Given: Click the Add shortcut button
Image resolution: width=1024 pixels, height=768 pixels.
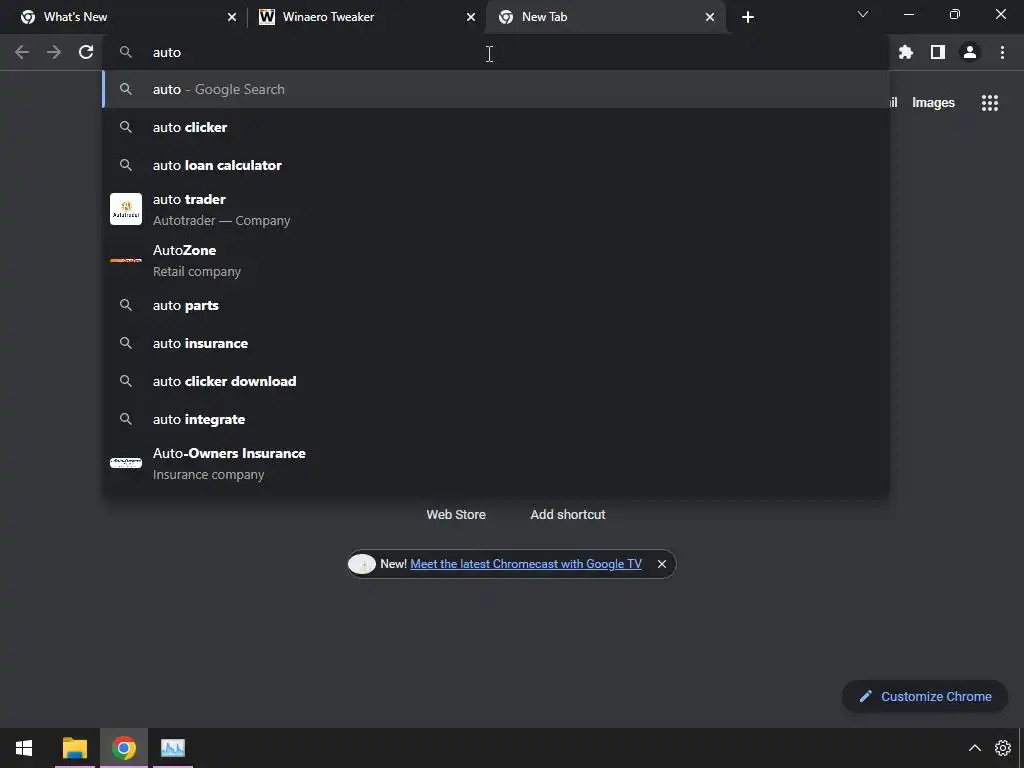Looking at the screenshot, I should [x=568, y=515].
